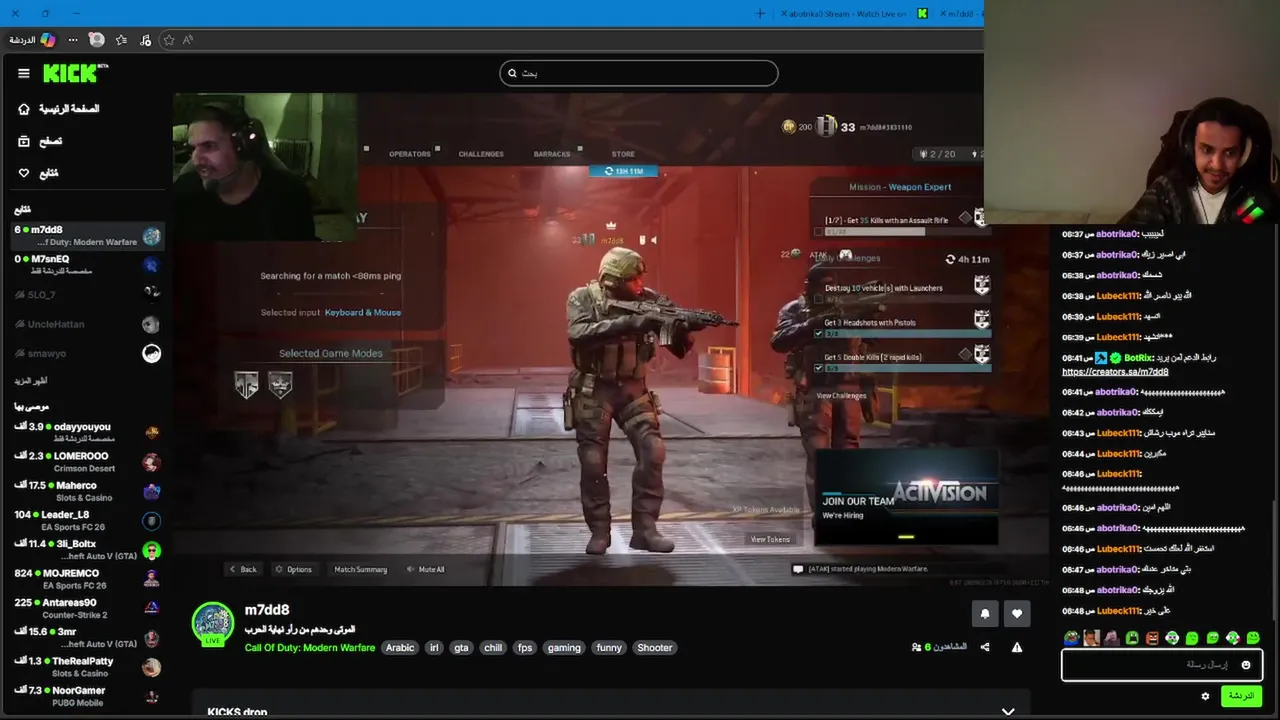The image size is (1280, 720).
Task: Click the gaming tag
Action: (564, 647)
